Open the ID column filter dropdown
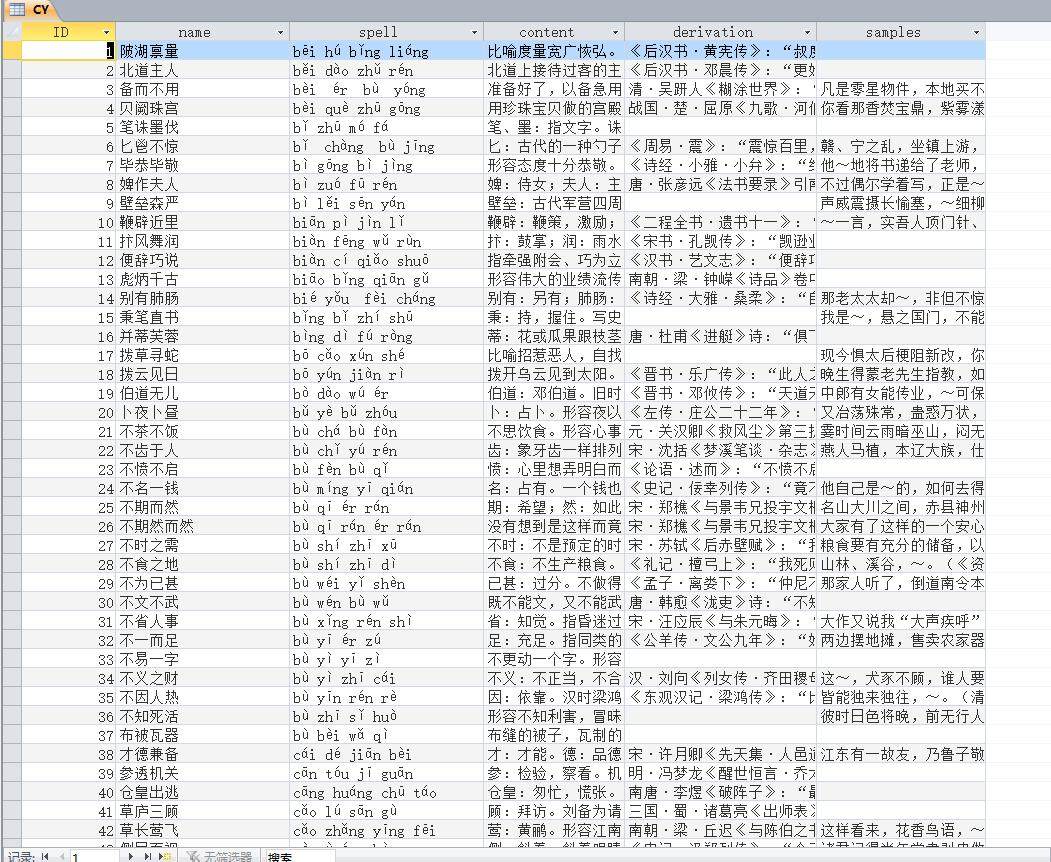Image resolution: width=1051 pixels, height=862 pixels. pyautogui.click(x=107, y=31)
